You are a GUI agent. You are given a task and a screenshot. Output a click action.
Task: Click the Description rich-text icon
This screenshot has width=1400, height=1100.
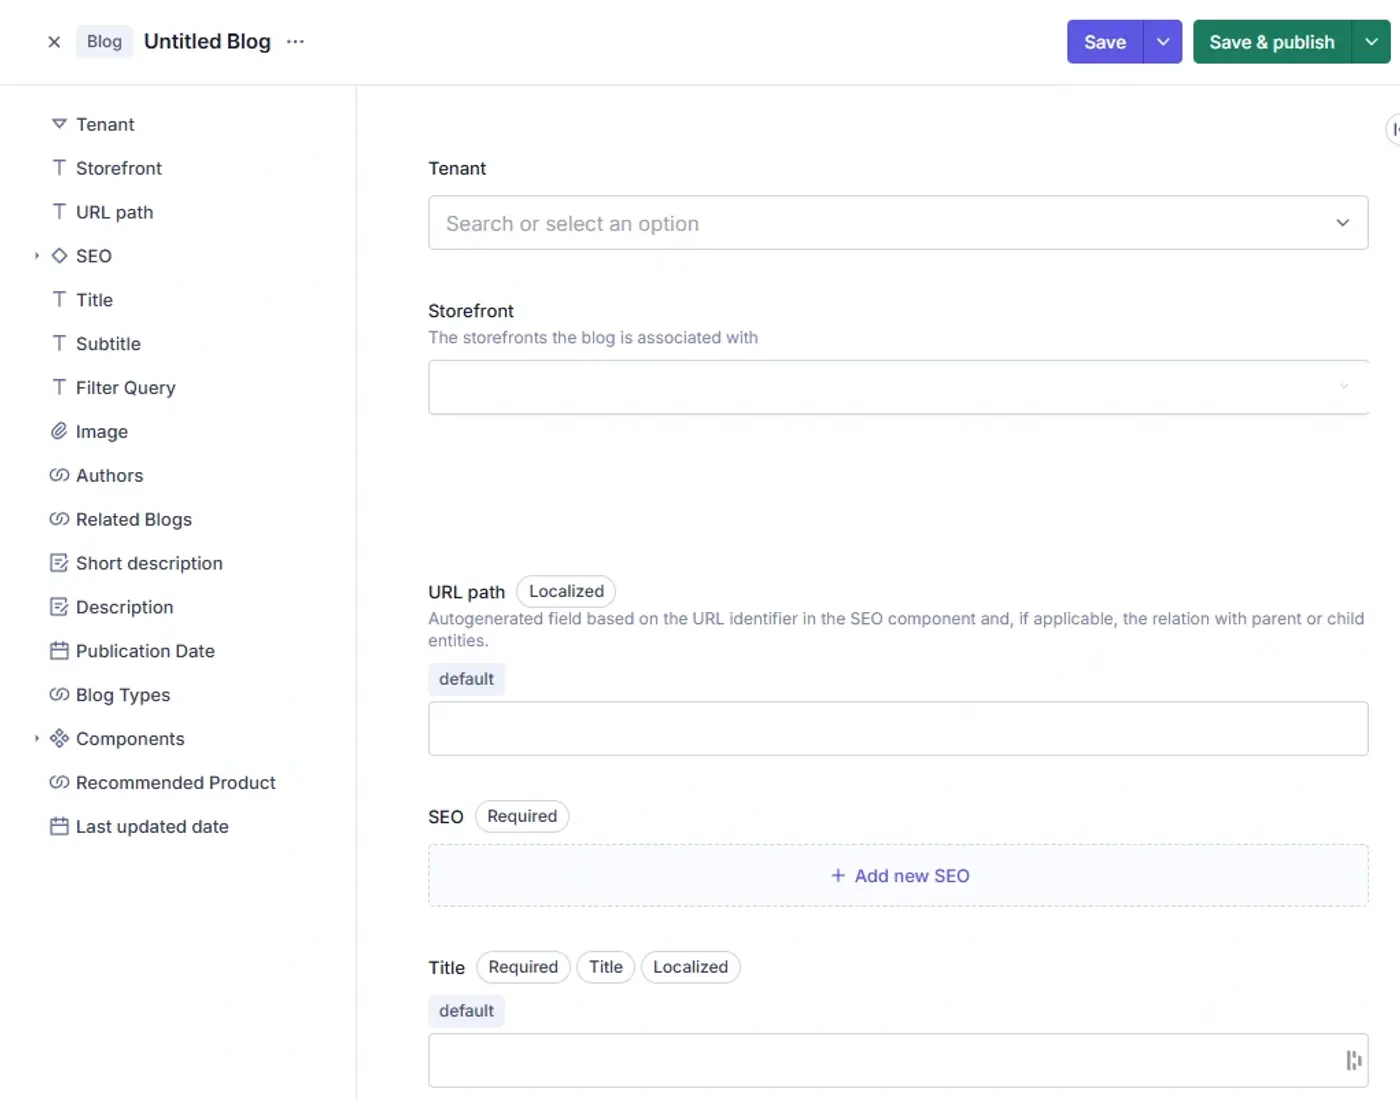[x=59, y=607]
